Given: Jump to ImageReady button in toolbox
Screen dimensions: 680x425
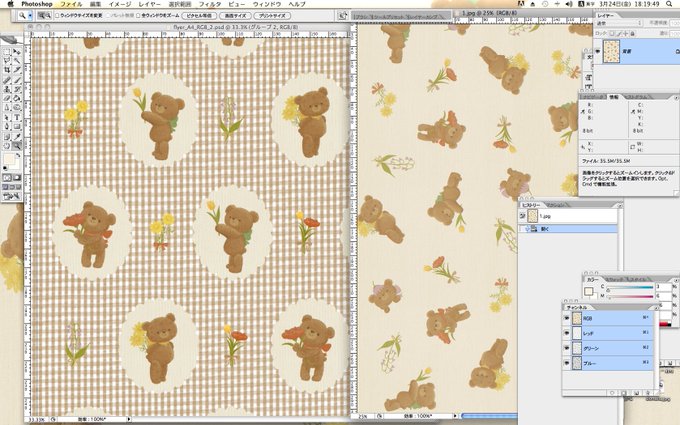Looking at the screenshot, I should point(12,197).
